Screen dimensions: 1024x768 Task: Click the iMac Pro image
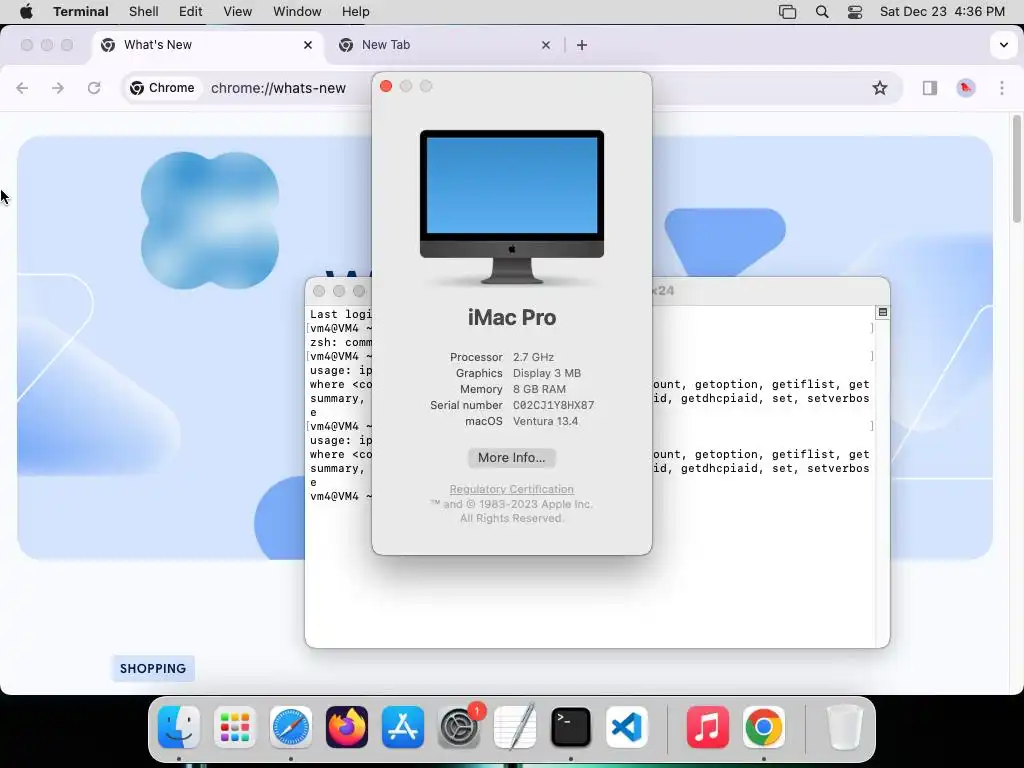(x=512, y=207)
